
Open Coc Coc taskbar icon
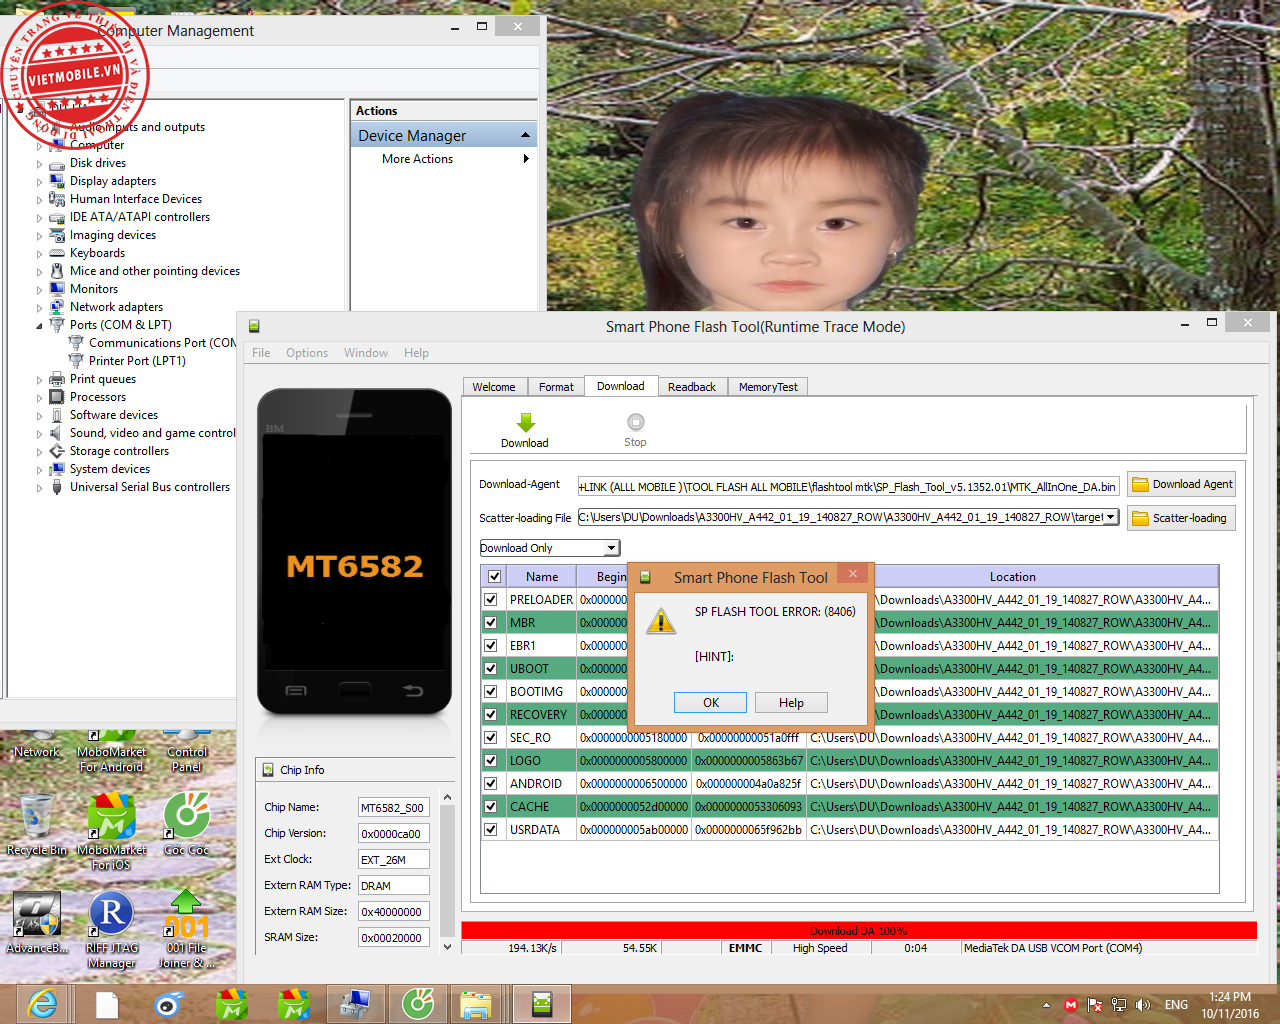click(418, 1004)
